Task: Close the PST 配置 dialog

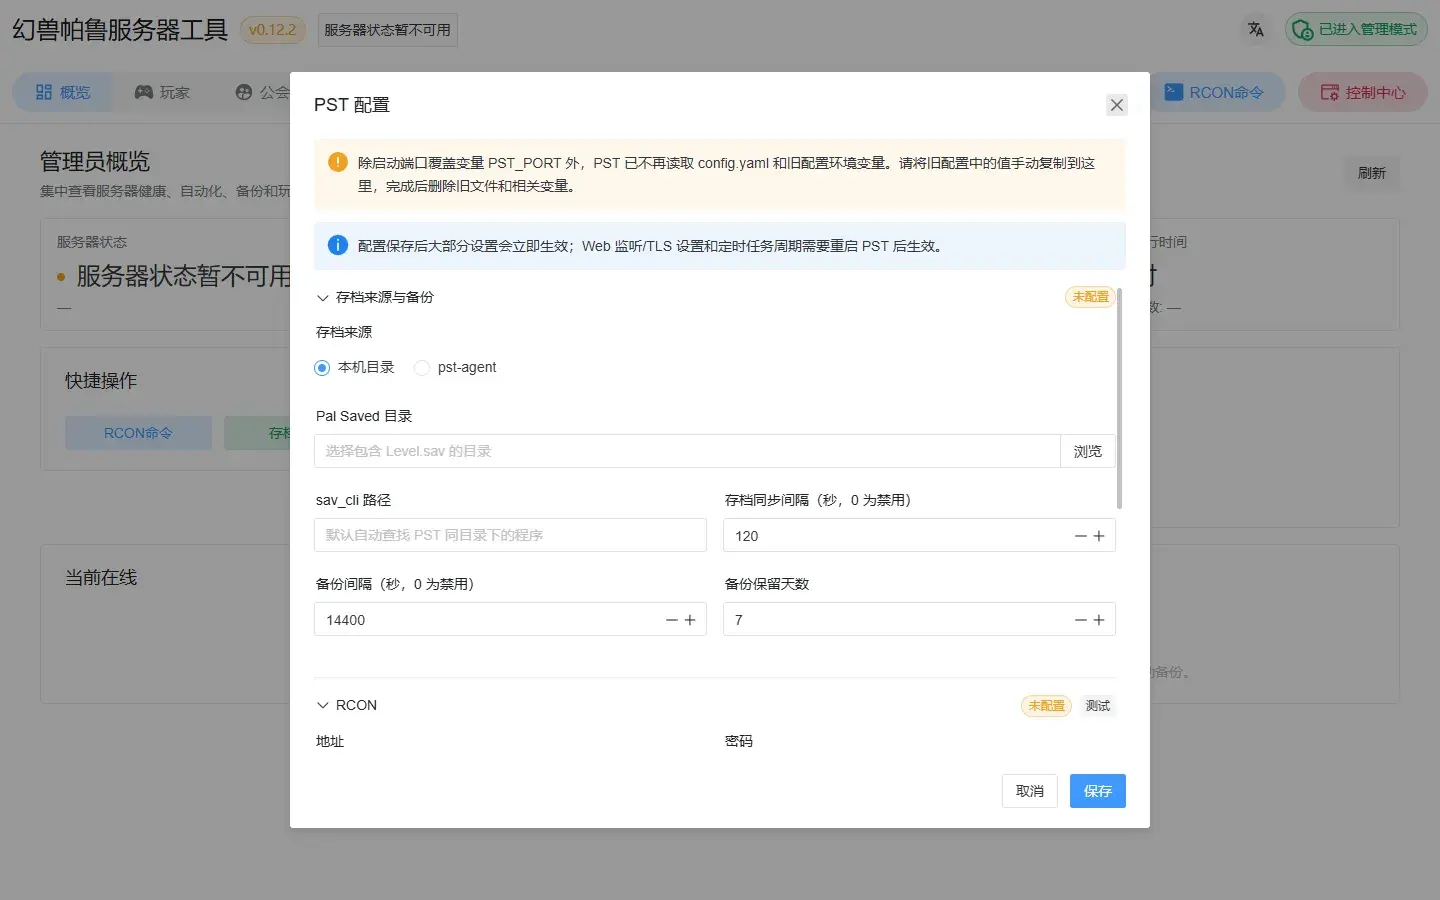Action: tap(1117, 105)
